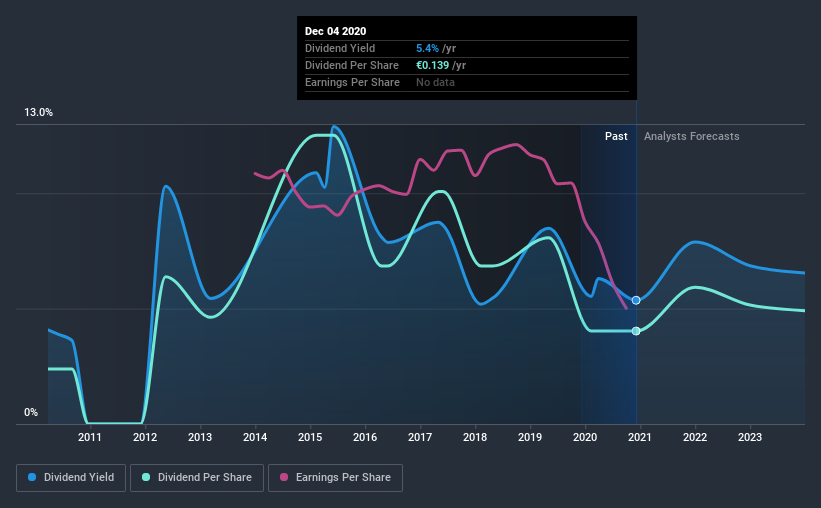This screenshot has height=508, width=821.
Task: Click the 2022 x-axis label
Action: click(695, 437)
